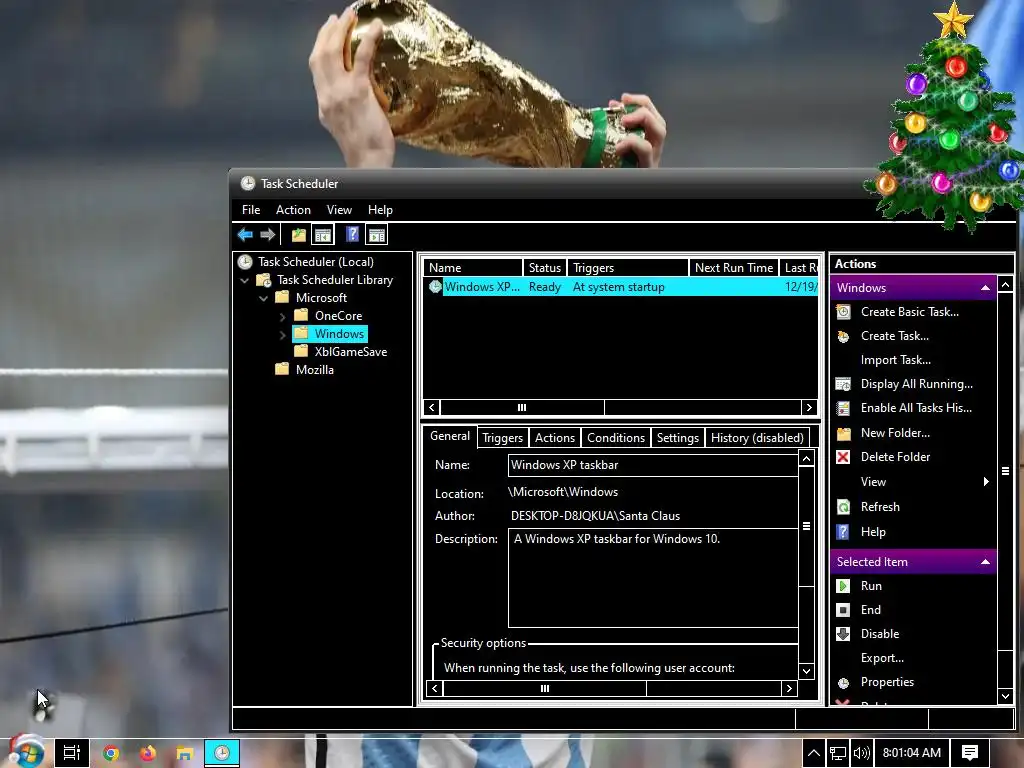Switch to the Actions tab
Screen dimensions: 1024x768
point(554,438)
